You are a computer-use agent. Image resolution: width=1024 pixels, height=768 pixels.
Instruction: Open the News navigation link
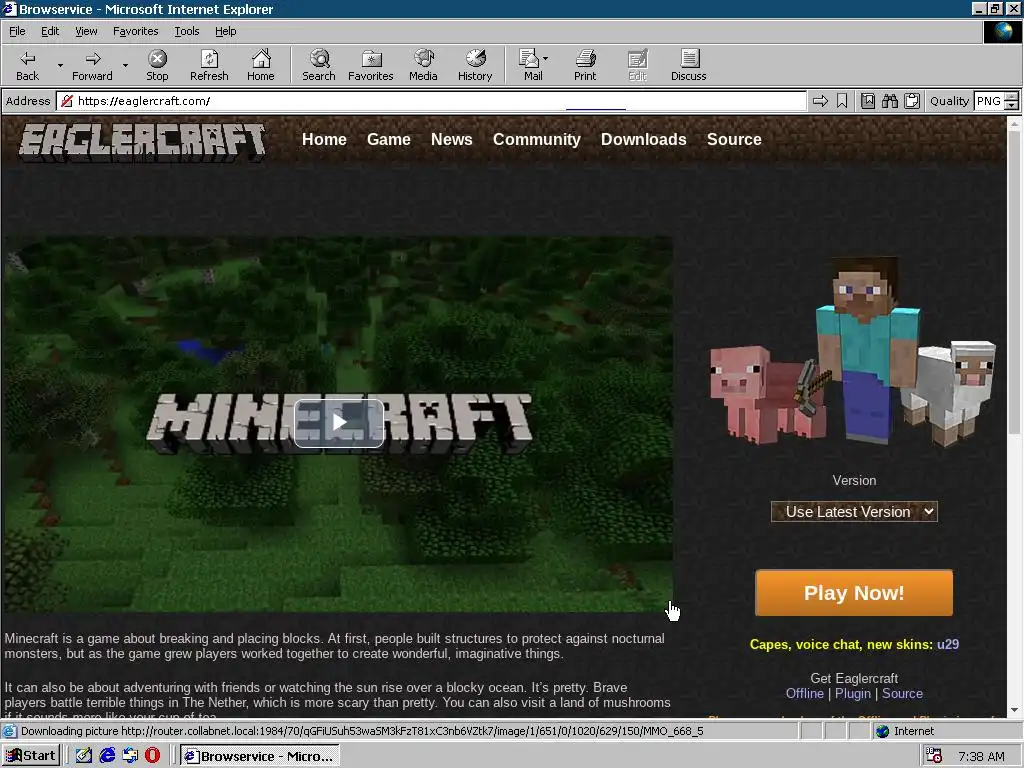(451, 140)
